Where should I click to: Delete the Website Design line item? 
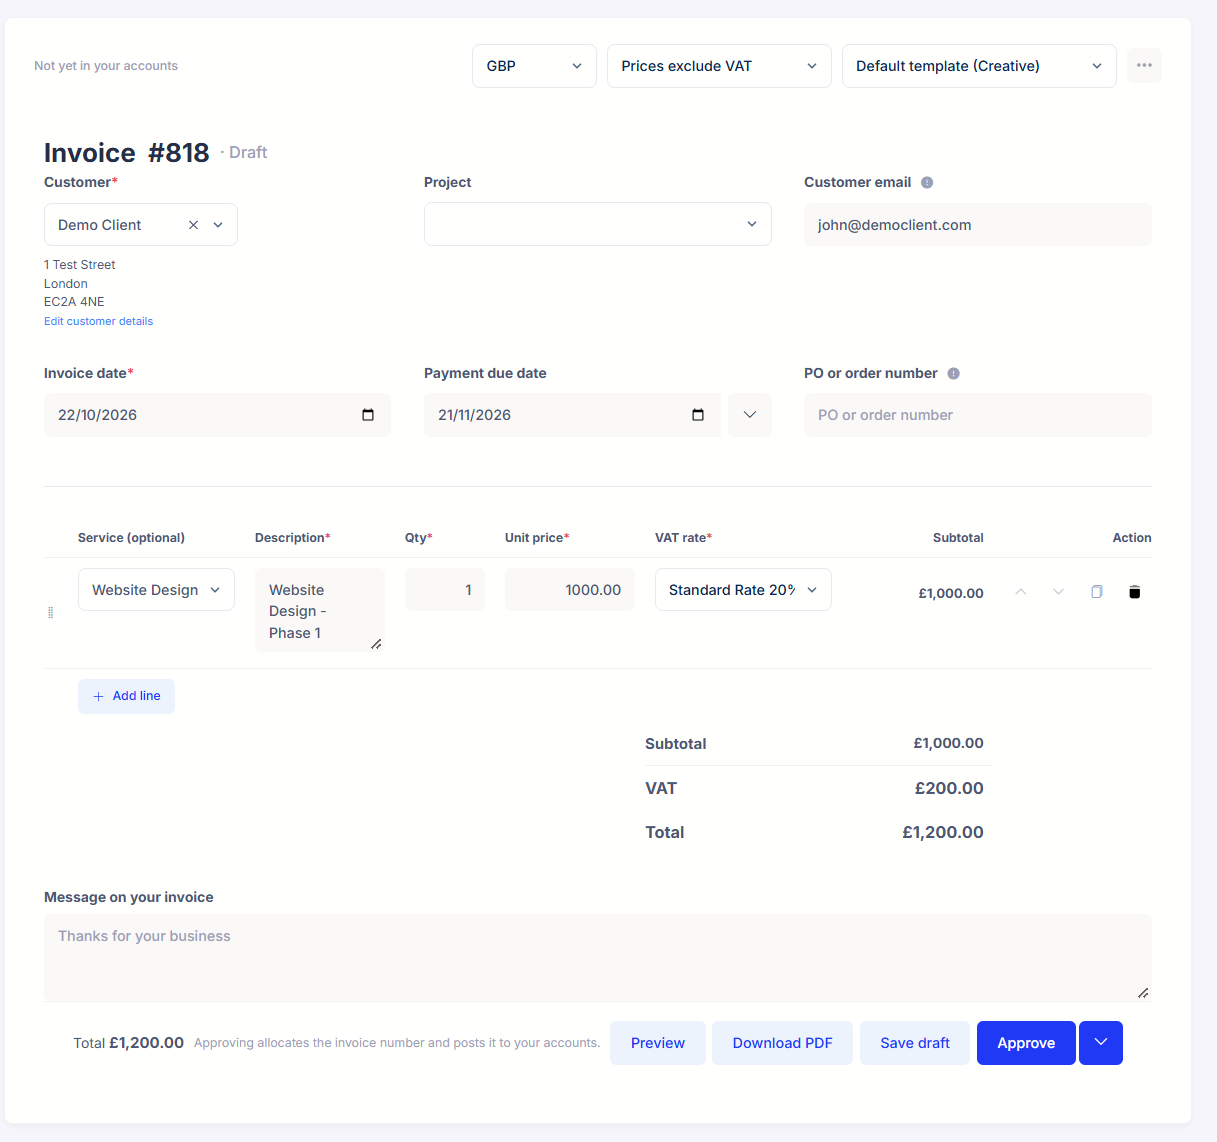1134,592
